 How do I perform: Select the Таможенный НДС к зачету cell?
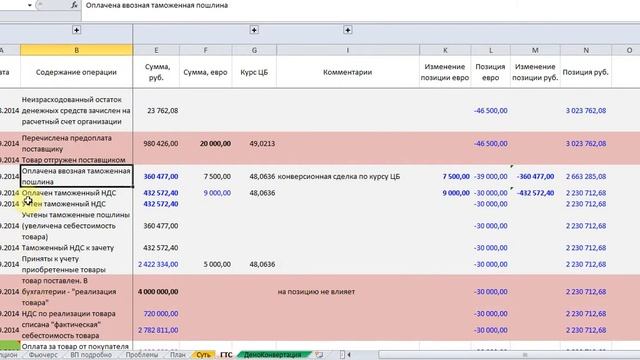76,248
